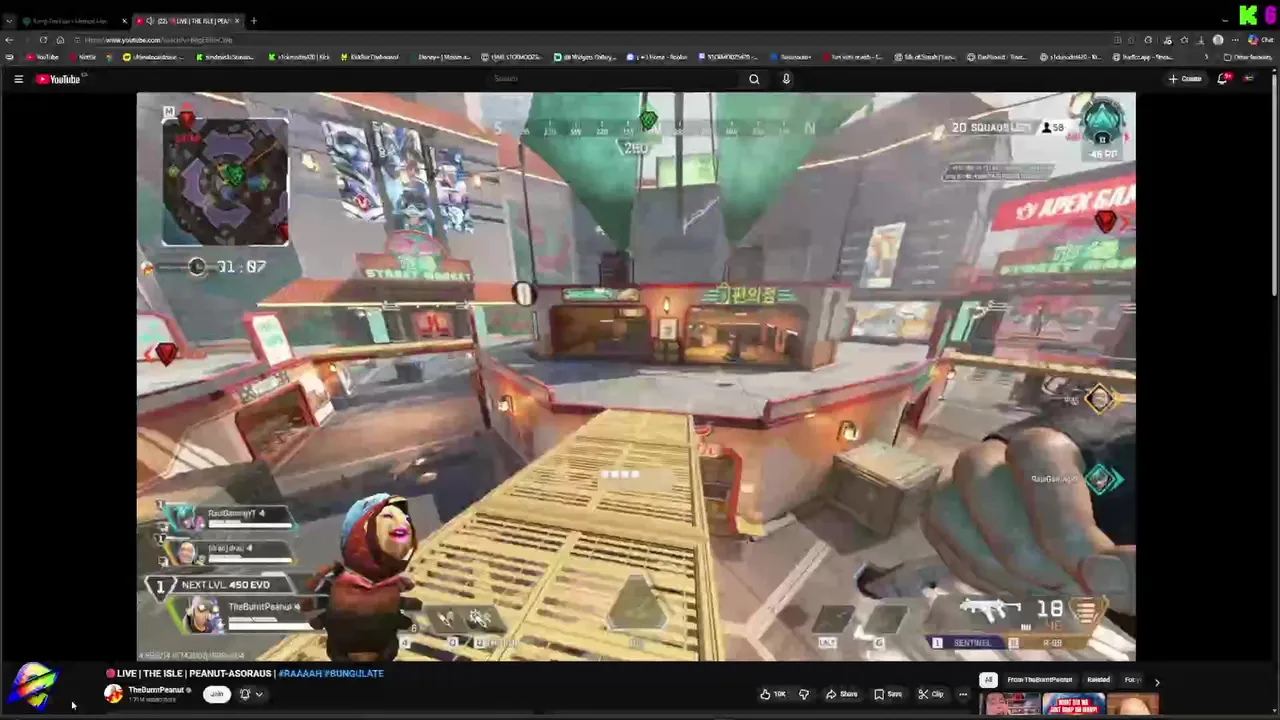The height and width of the screenshot is (720, 1280).
Task: Select the From TheBurntPeanut chip
Action: click(x=1039, y=680)
